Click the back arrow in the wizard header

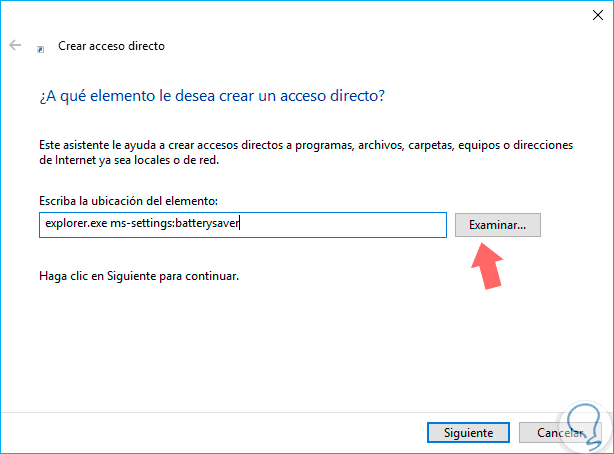16,46
